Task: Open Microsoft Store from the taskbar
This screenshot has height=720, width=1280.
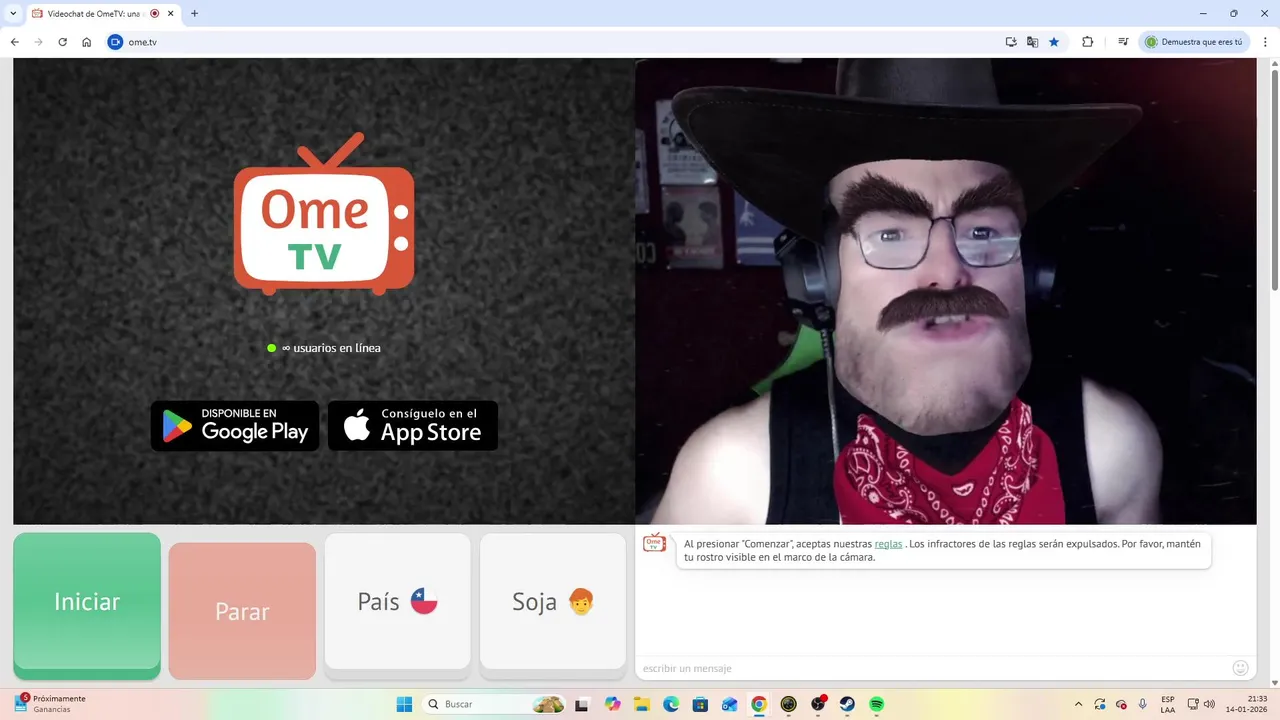Action: [700, 704]
